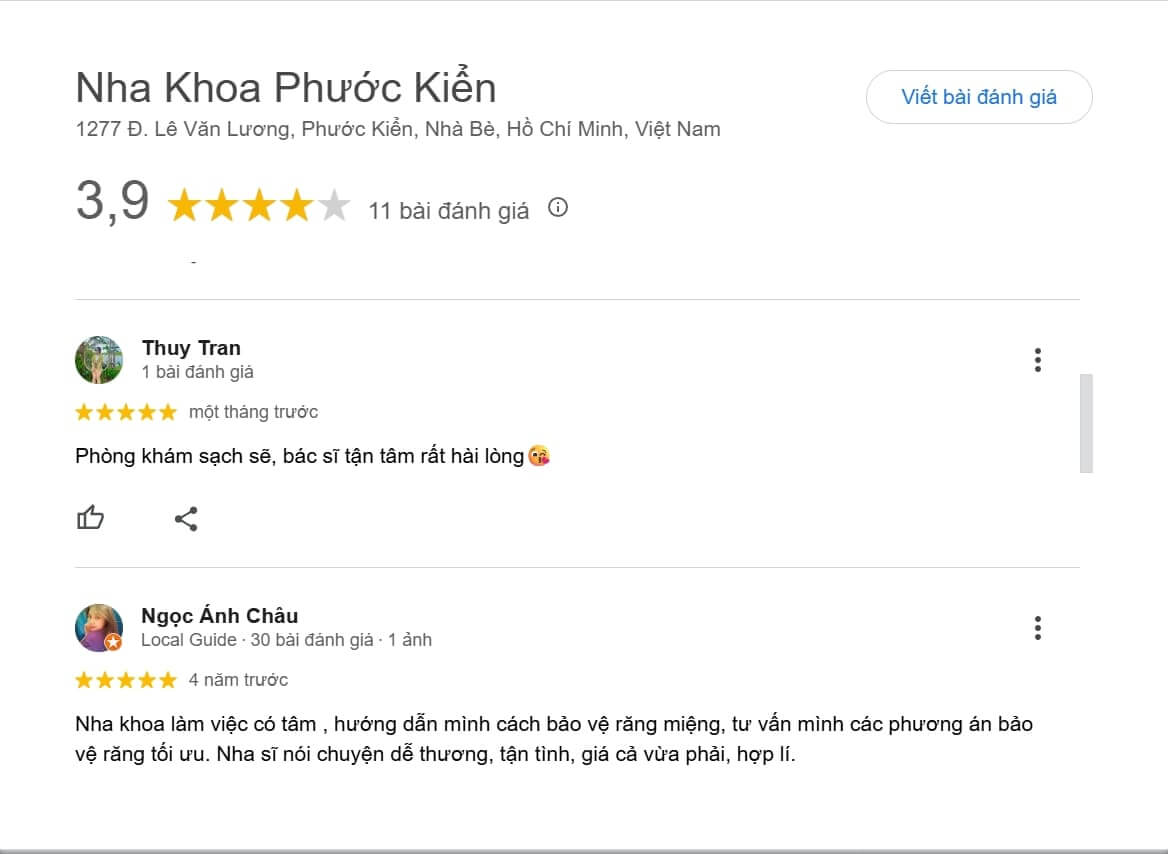The image size is (1168, 854).
Task: Open the share icon below Thuy Tran's review
Action: (x=187, y=518)
